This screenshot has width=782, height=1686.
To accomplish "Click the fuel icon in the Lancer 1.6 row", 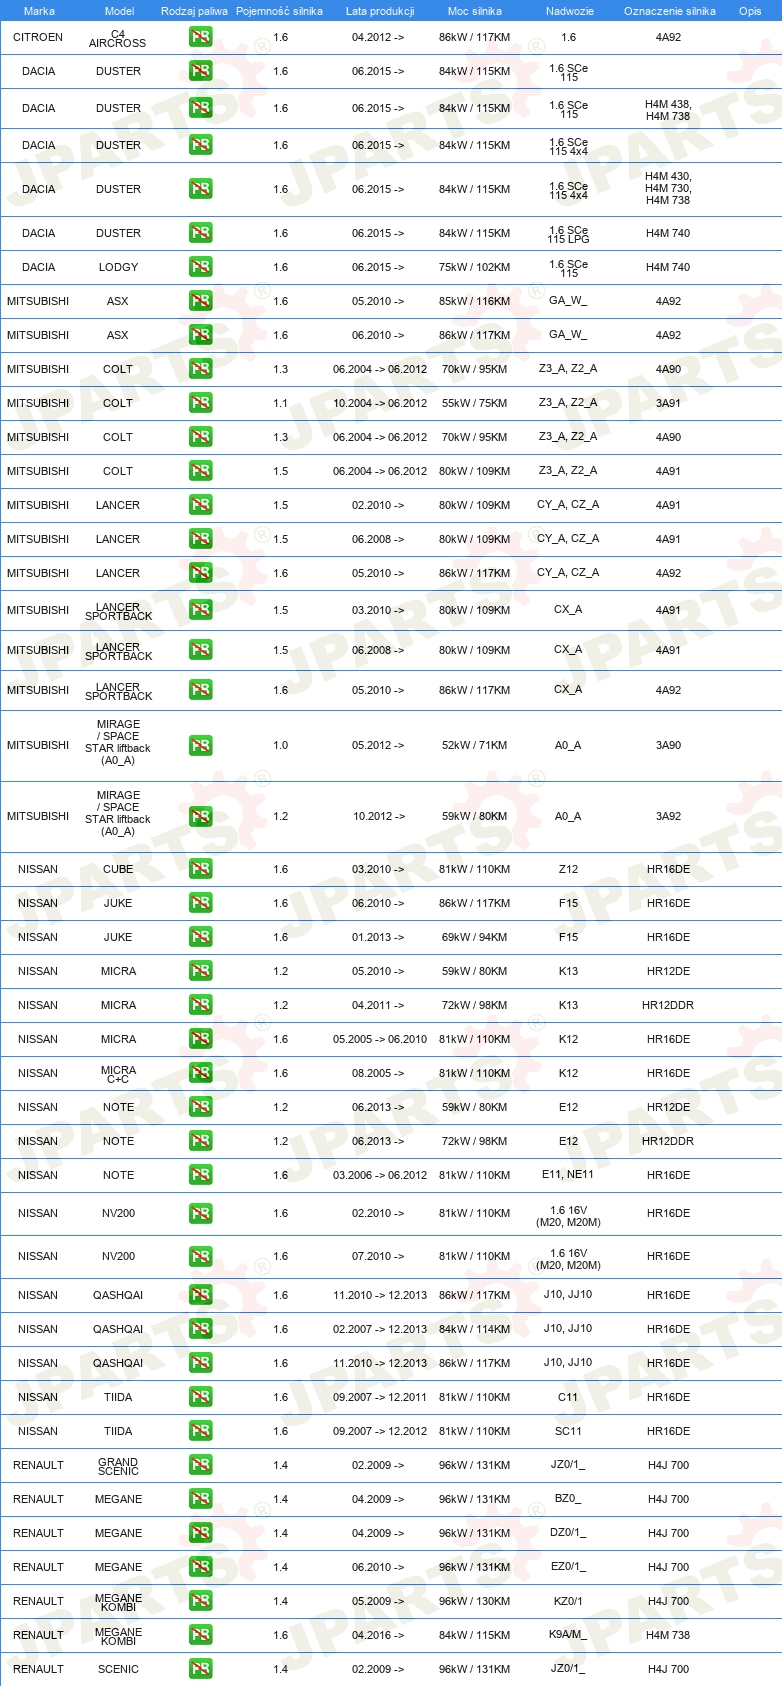I will point(200,573).
